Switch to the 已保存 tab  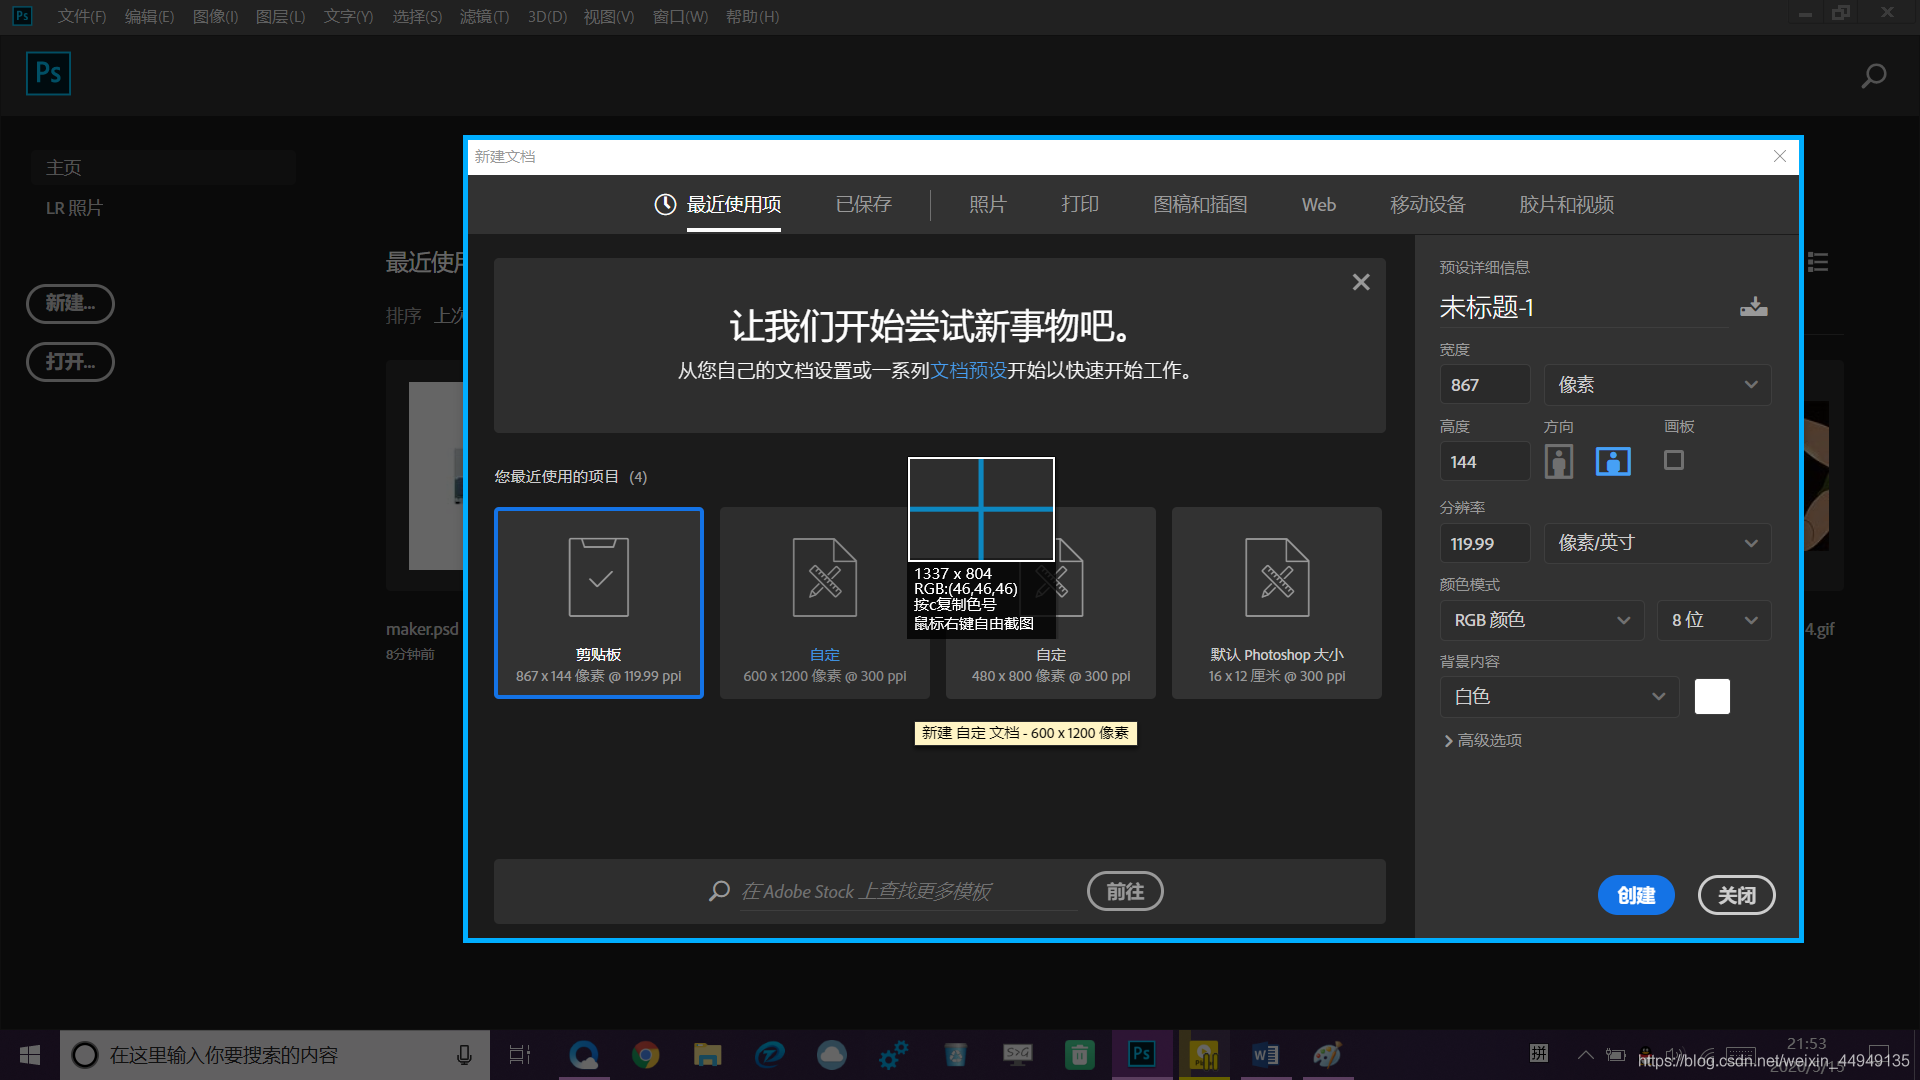coord(863,205)
